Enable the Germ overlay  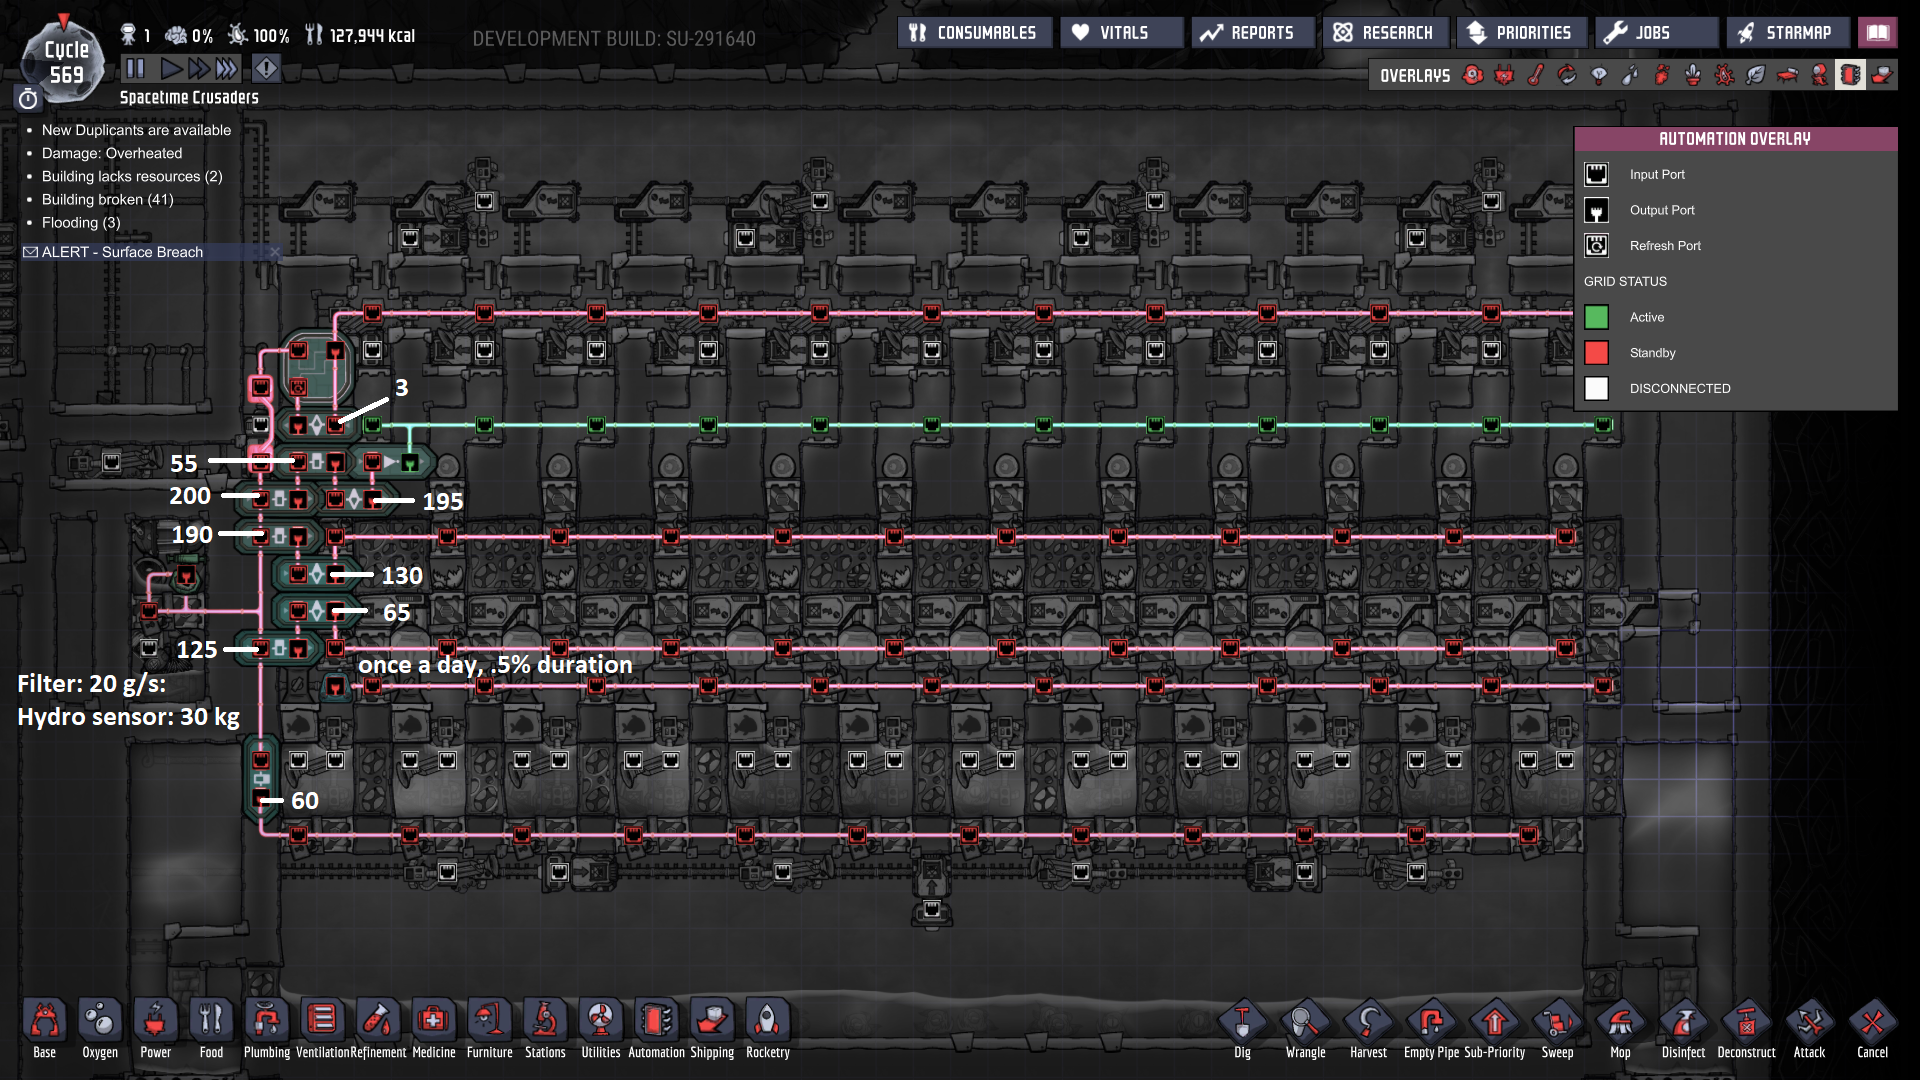1725,75
